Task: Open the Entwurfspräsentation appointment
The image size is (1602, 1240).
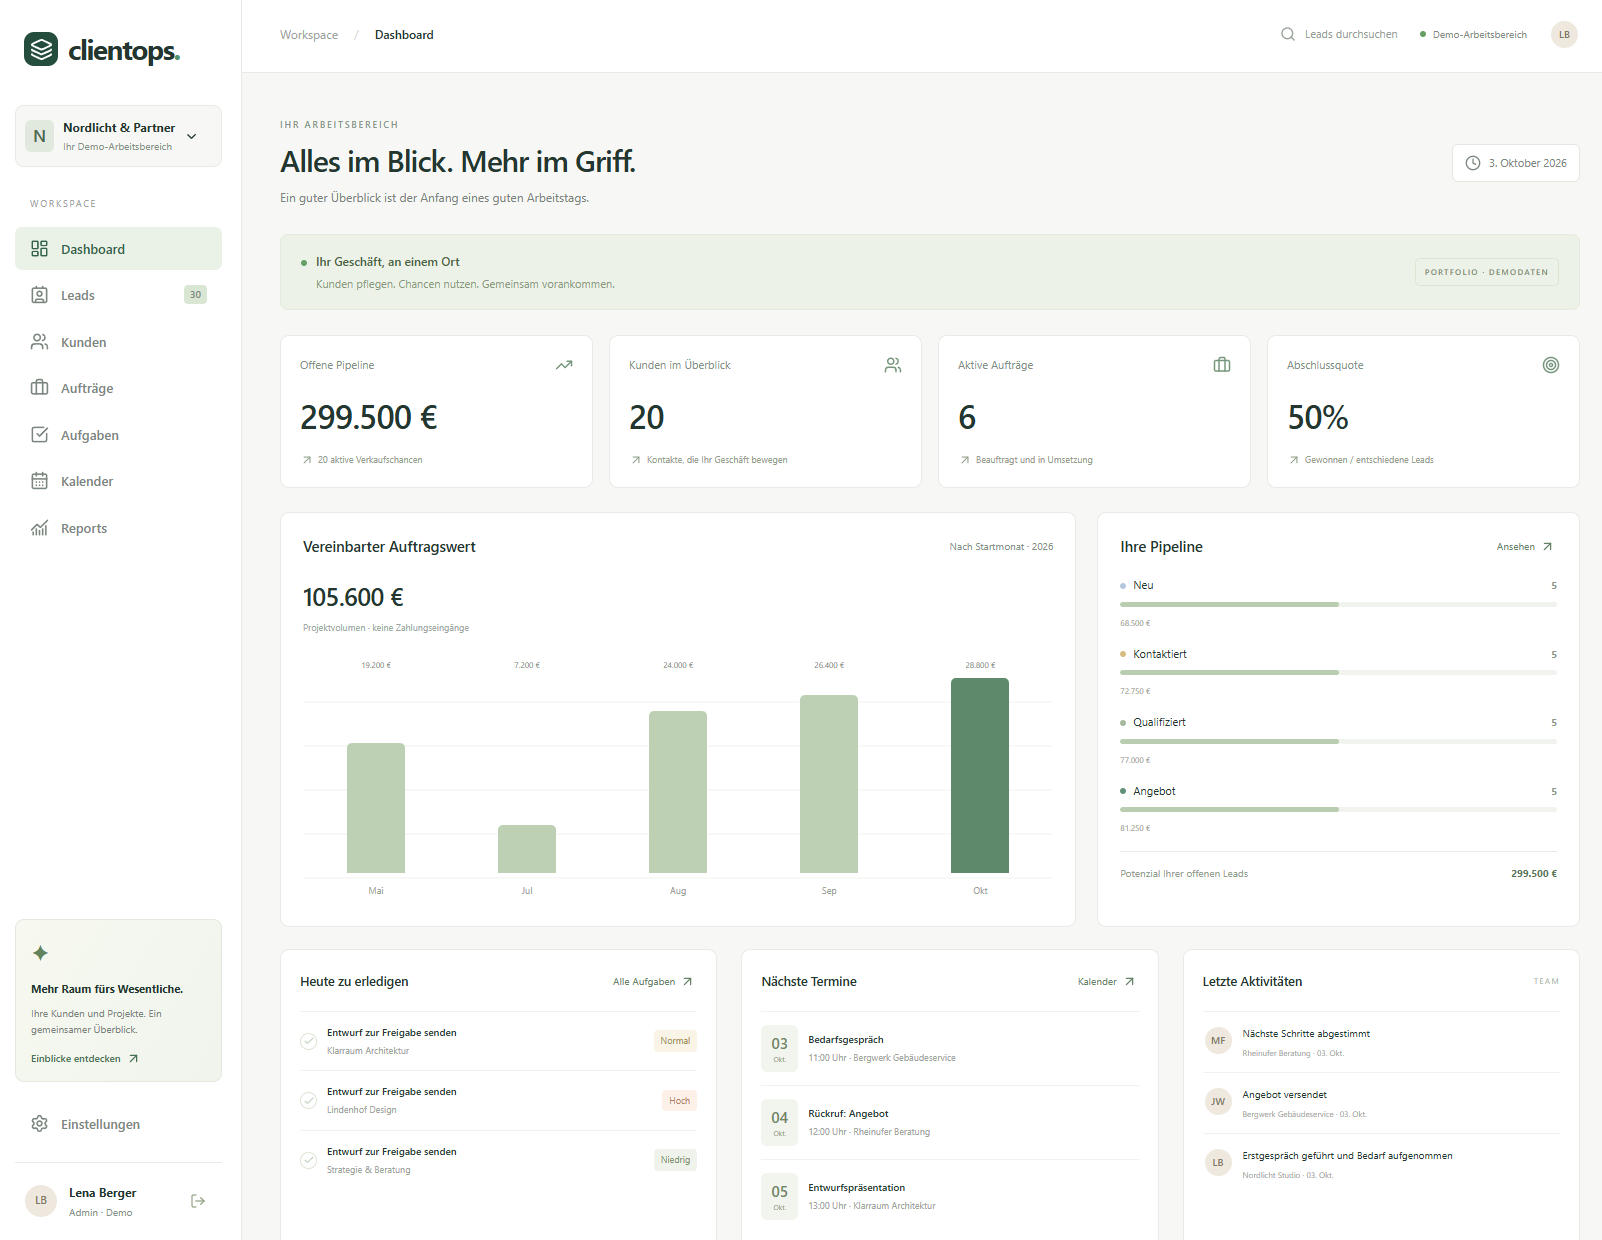Action: point(950,1196)
